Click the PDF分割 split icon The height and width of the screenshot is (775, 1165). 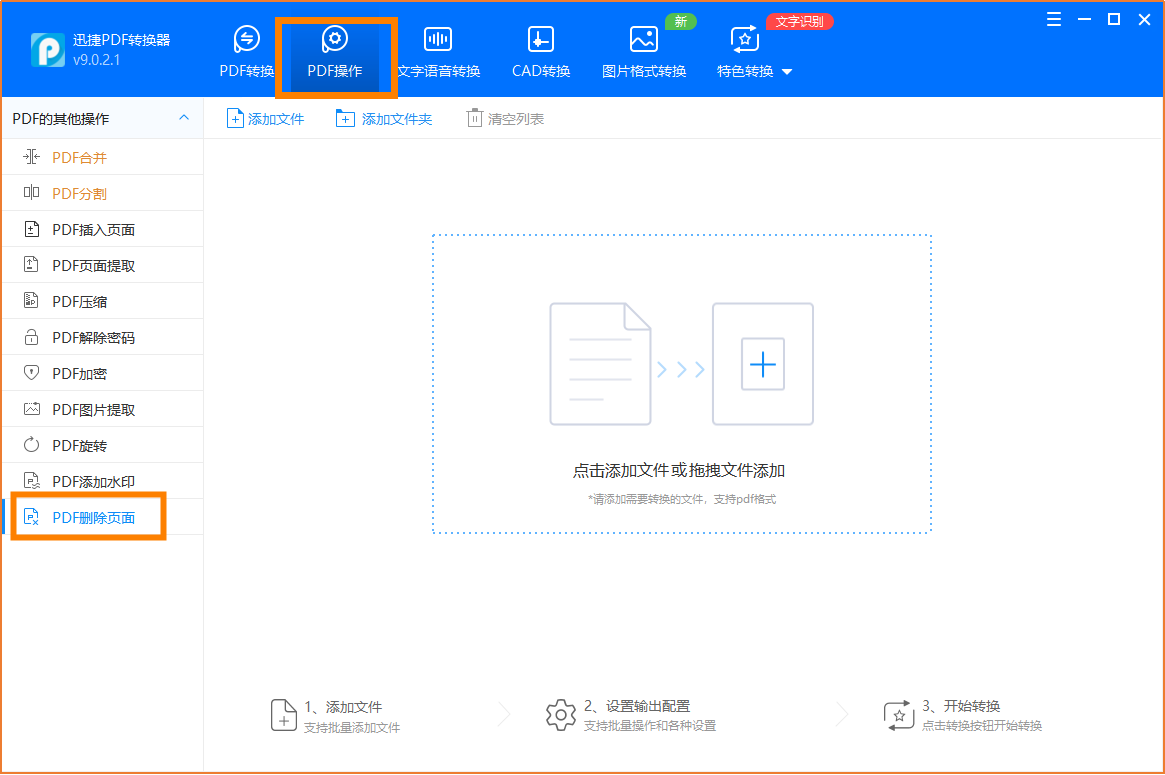click(x=31, y=192)
